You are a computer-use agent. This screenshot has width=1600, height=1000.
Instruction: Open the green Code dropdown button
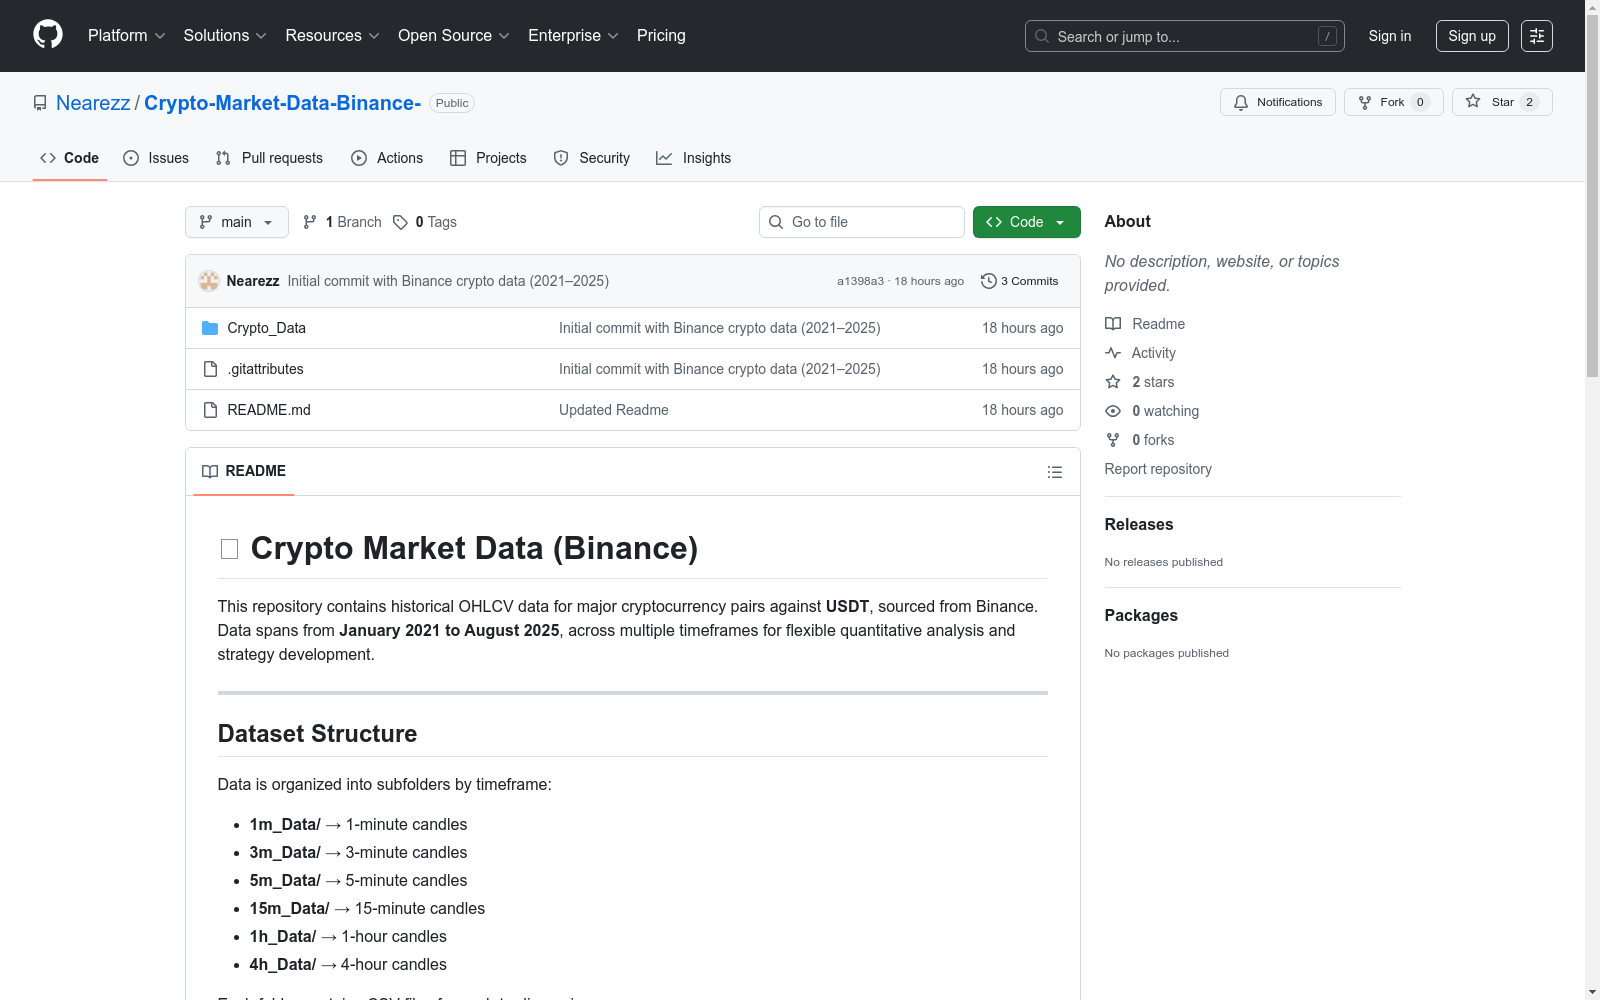click(1026, 222)
